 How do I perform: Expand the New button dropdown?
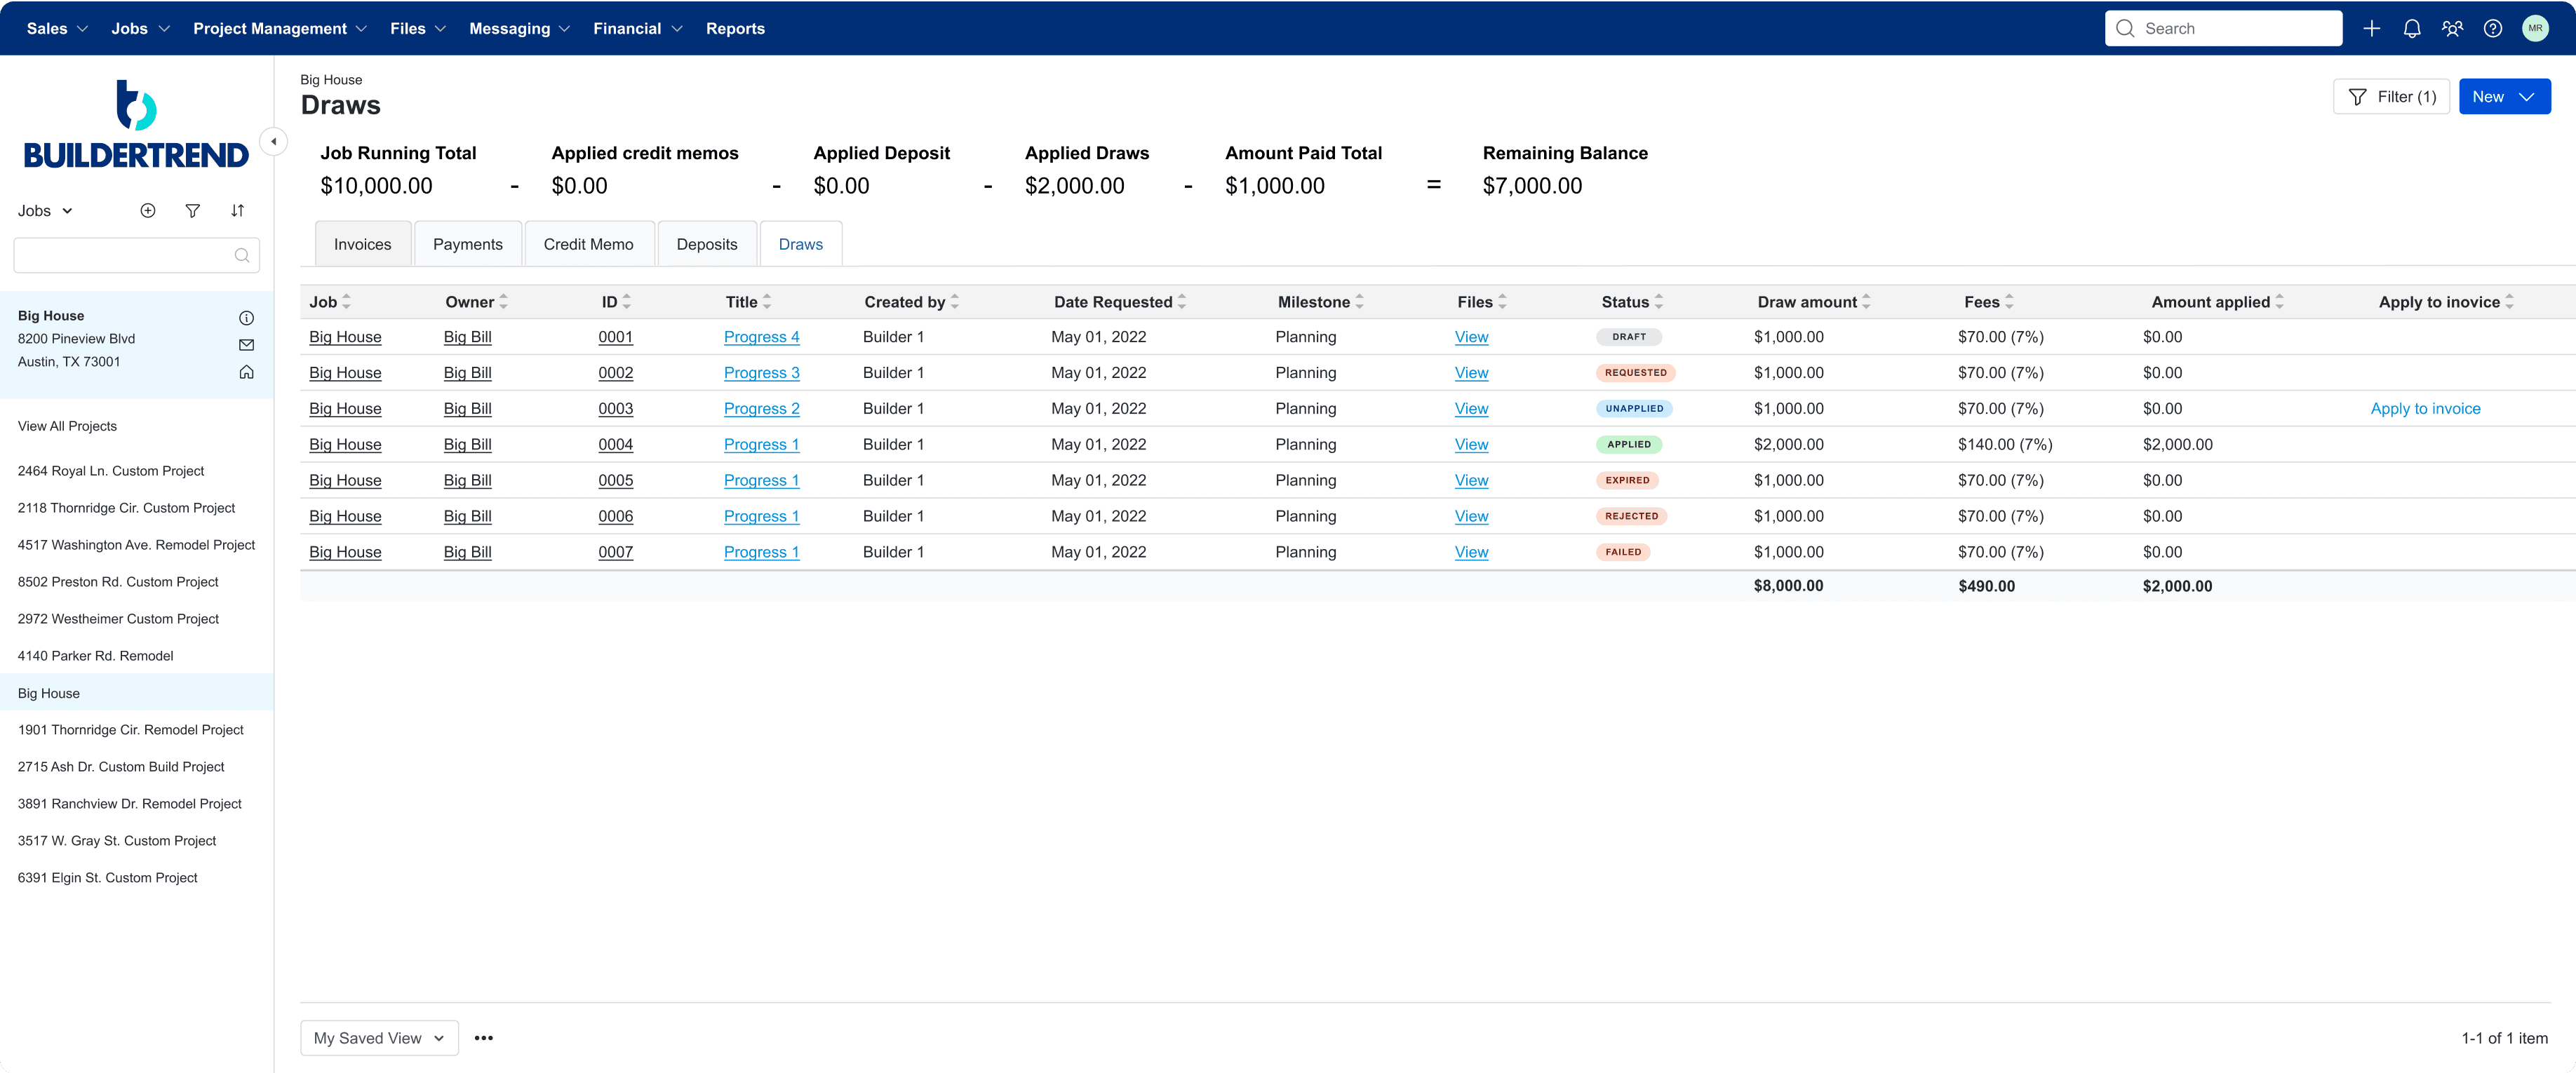(x=2526, y=97)
